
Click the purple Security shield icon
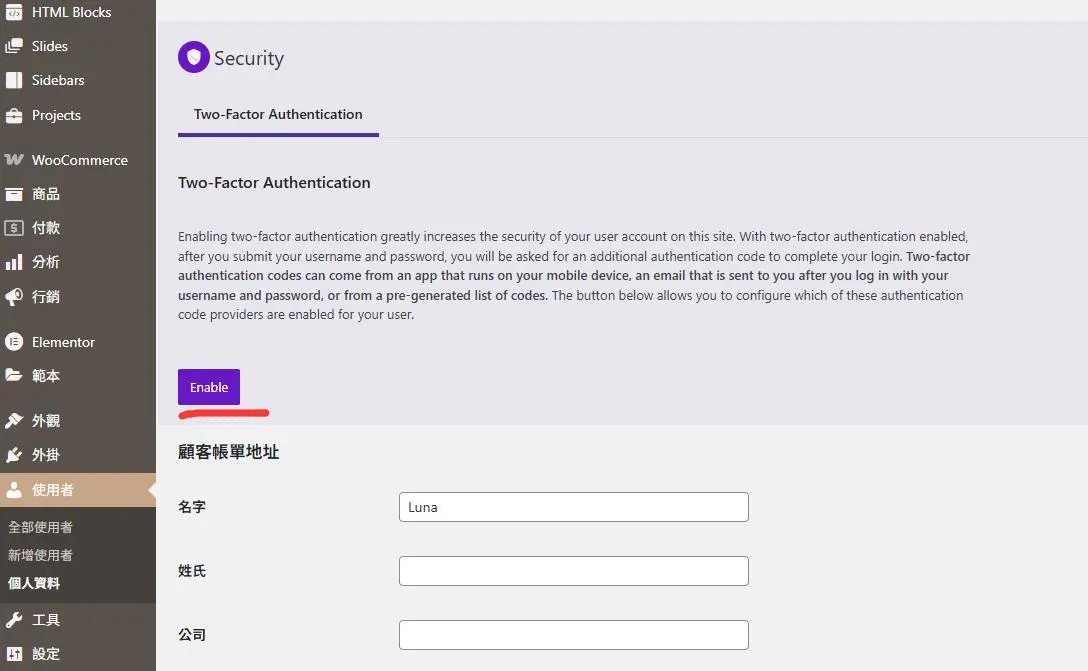tap(194, 58)
